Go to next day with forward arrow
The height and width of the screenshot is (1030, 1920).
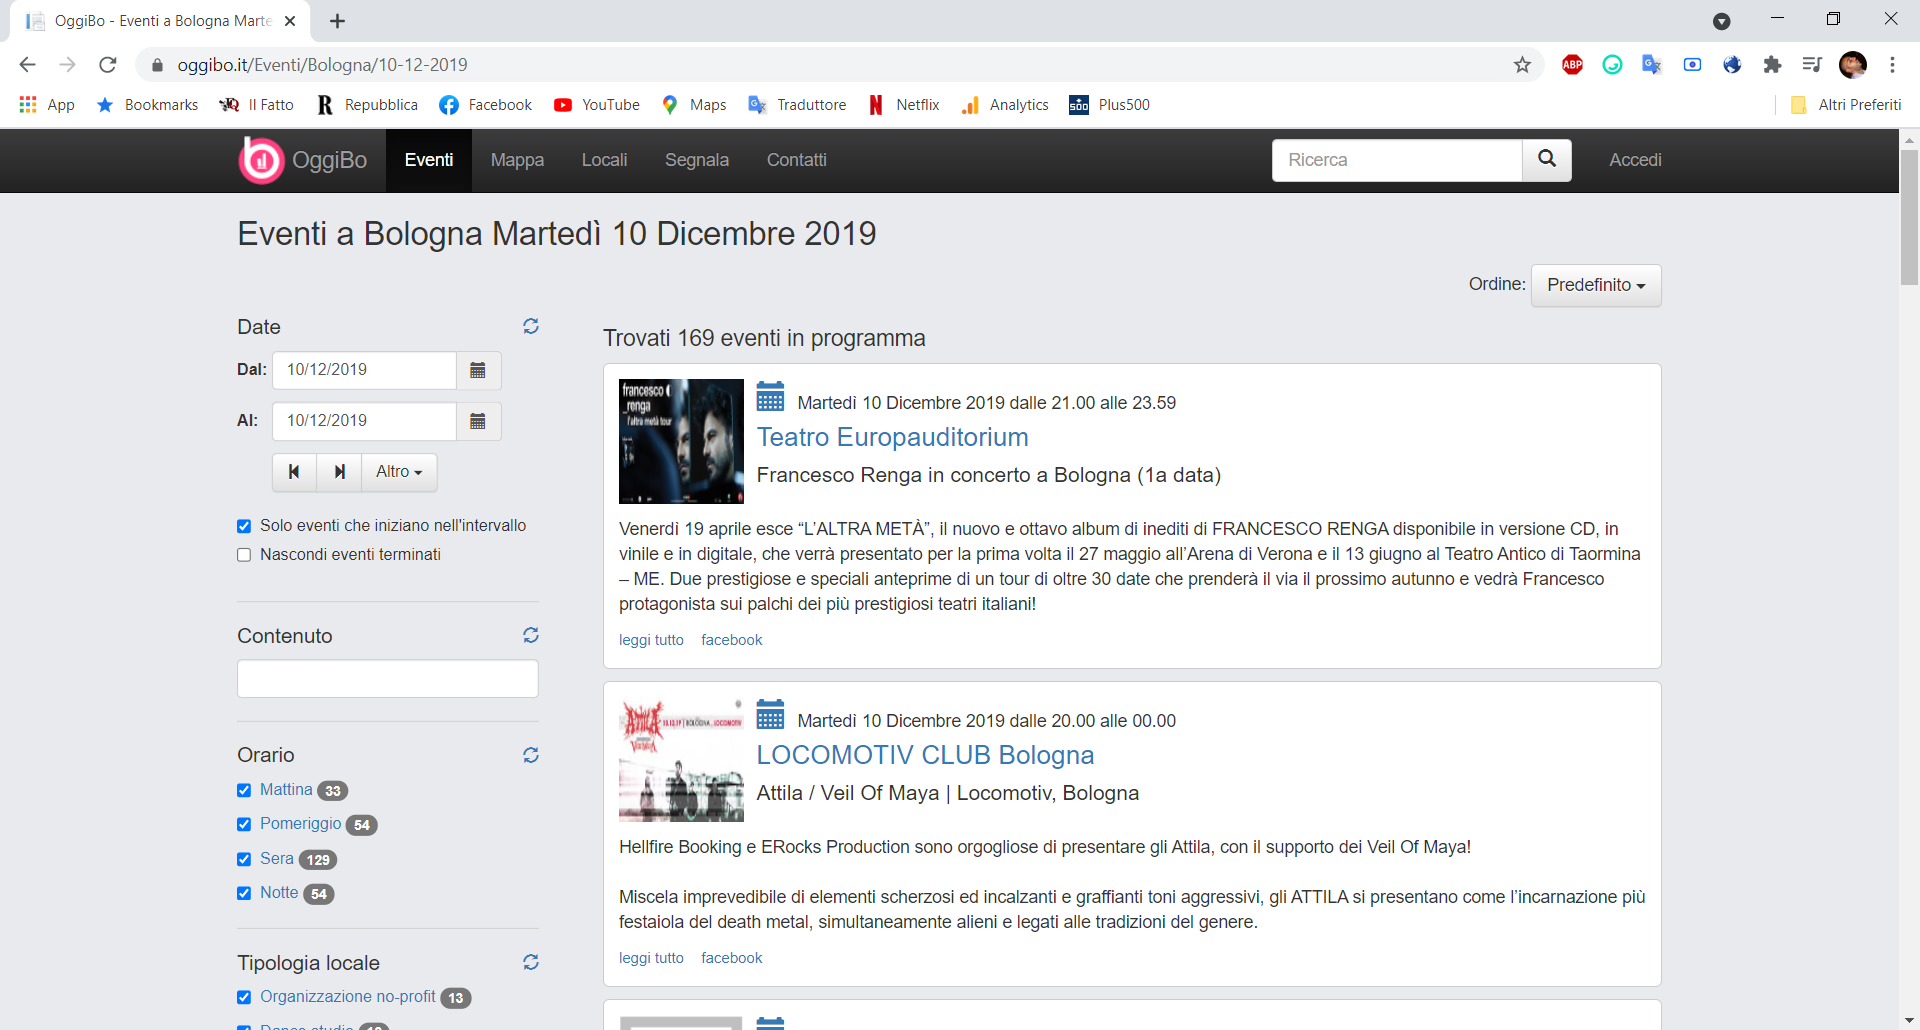pyautogui.click(x=339, y=472)
